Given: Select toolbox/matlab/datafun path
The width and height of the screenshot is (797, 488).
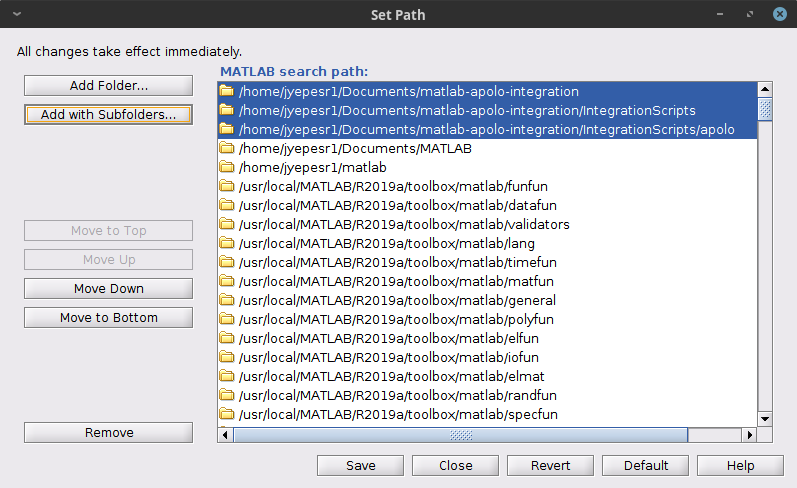Looking at the screenshot, I should (487, 205).
